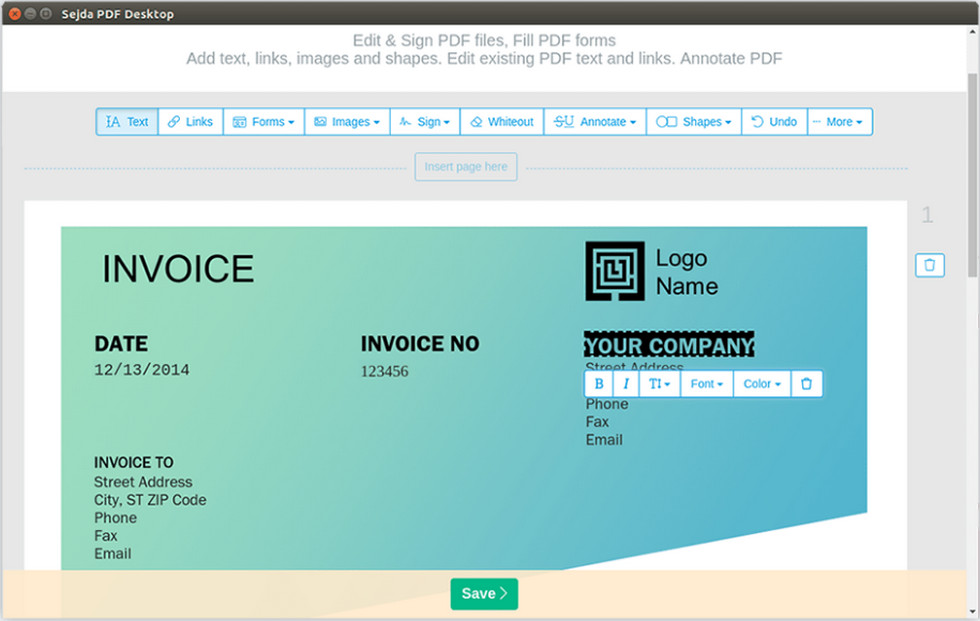This screenshot has width=980, height=621.
Task: Click Email under YOUR COMPANY
Action: 604,440
